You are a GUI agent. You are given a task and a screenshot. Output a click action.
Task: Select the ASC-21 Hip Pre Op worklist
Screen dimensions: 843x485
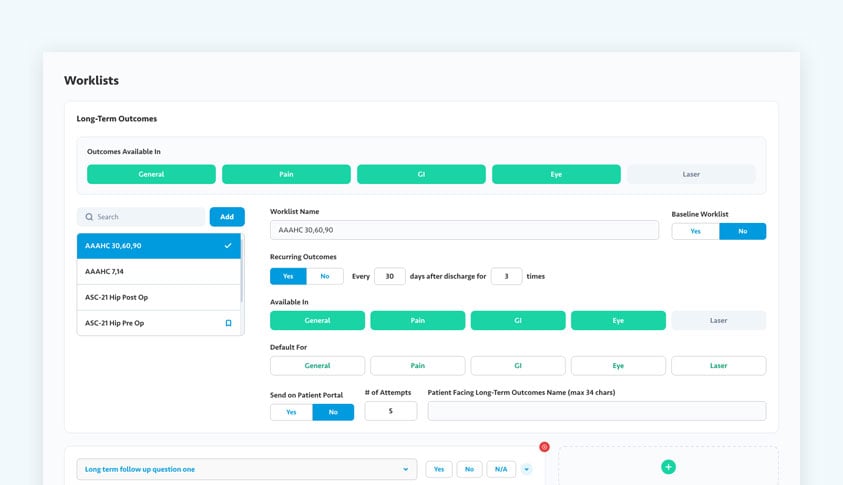pyautogui.click(x=159, y=323)
